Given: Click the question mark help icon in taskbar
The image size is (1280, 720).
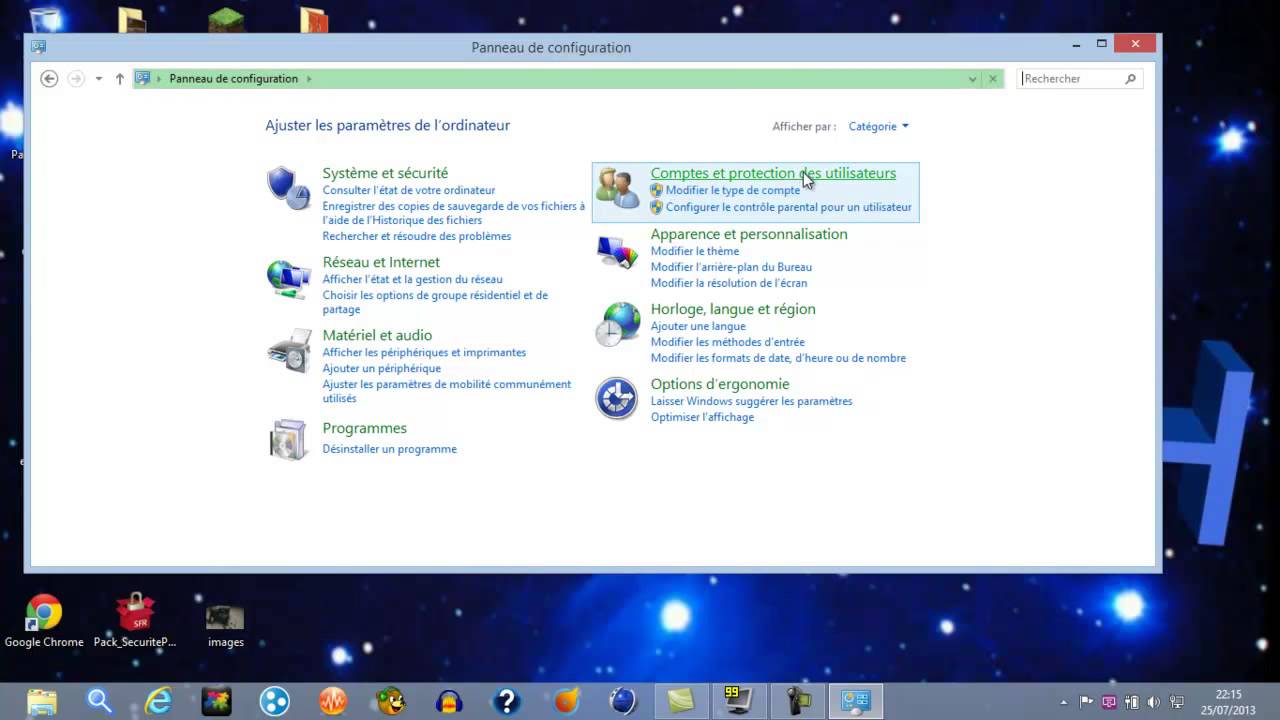Looking at the screenshot, I should 507,701.
